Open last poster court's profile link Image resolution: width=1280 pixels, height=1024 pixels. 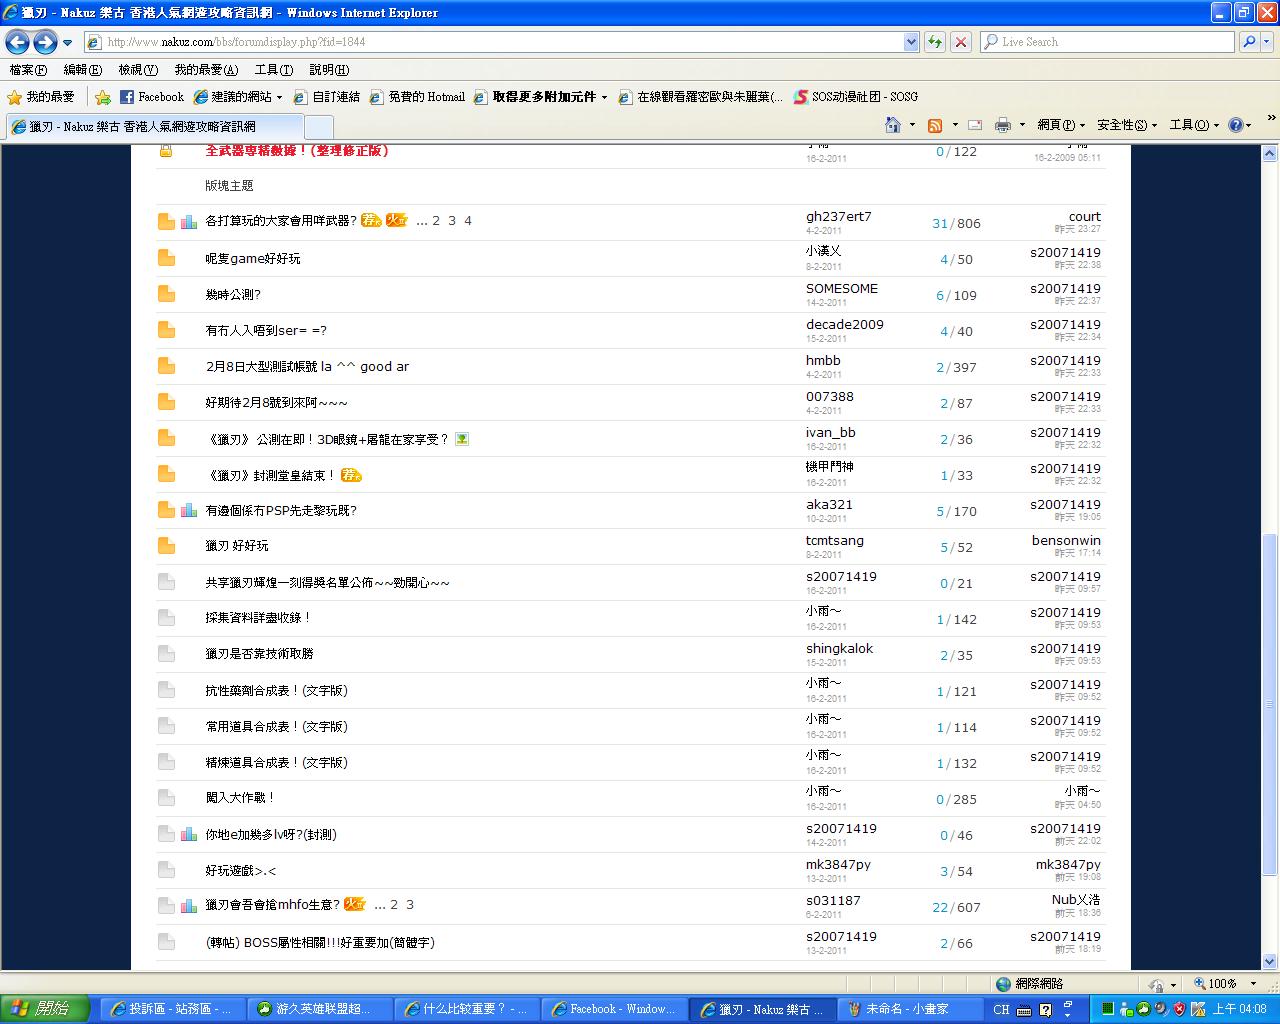tap(1084, 217)
